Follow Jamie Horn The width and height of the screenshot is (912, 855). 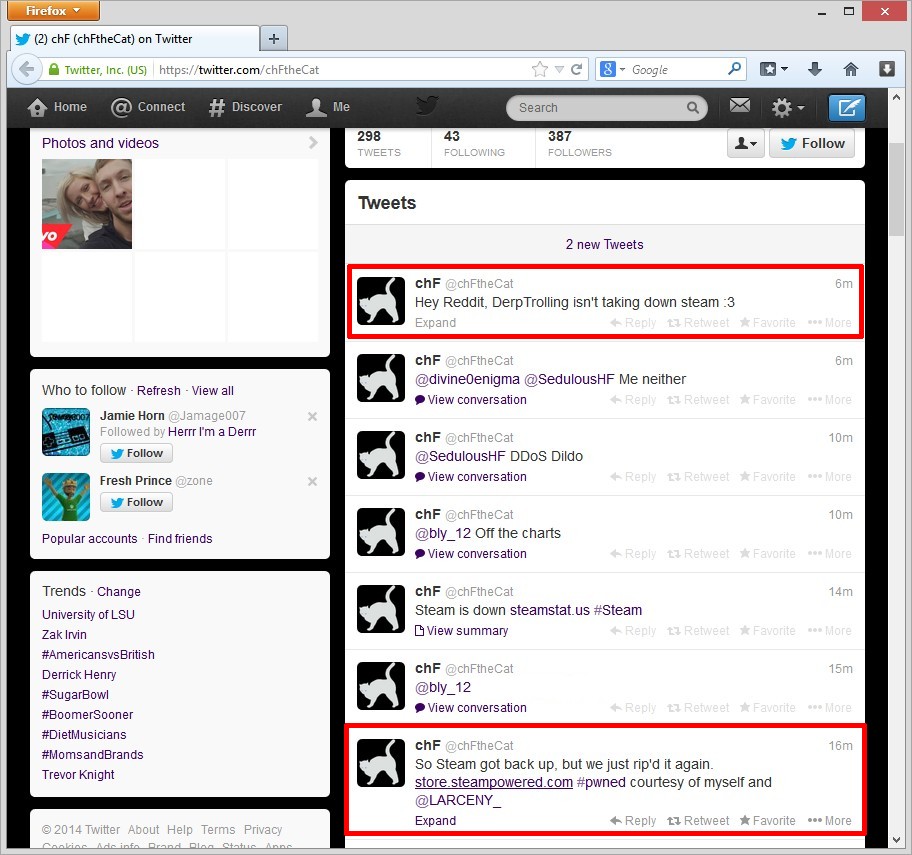(x=137, y=453)
